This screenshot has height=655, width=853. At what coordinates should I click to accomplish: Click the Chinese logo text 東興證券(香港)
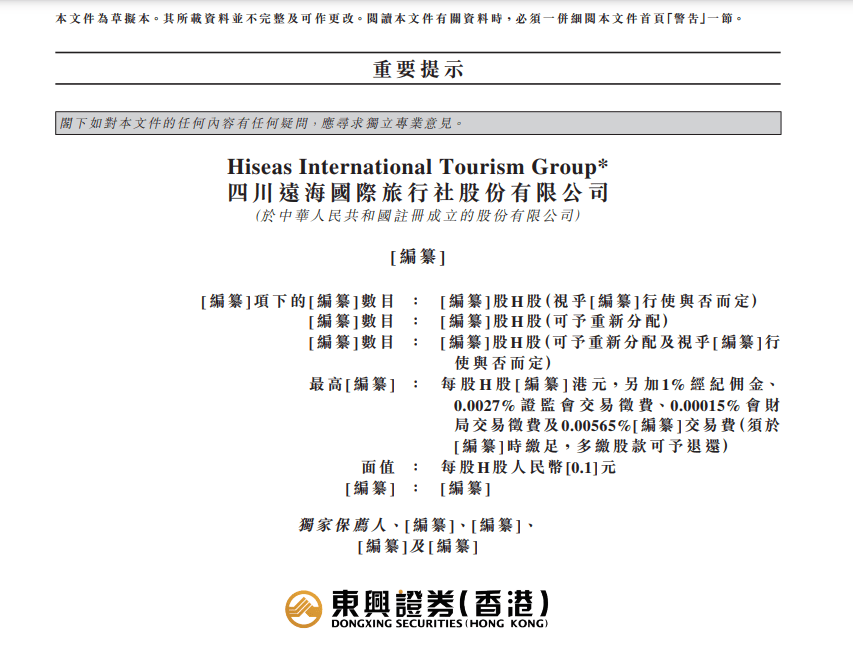click(x=440, y=604)
